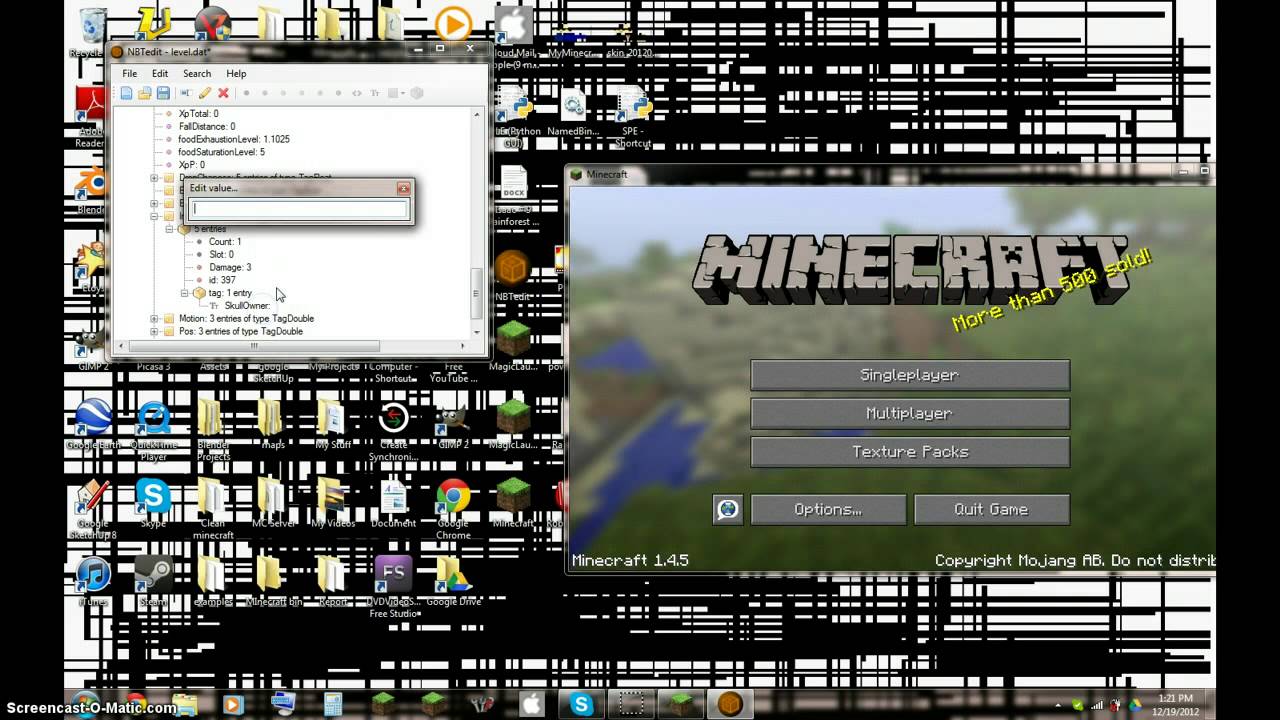Open the Help menu in NBTedit
This screenshot has width=1280, height=720.
[236, 73]
